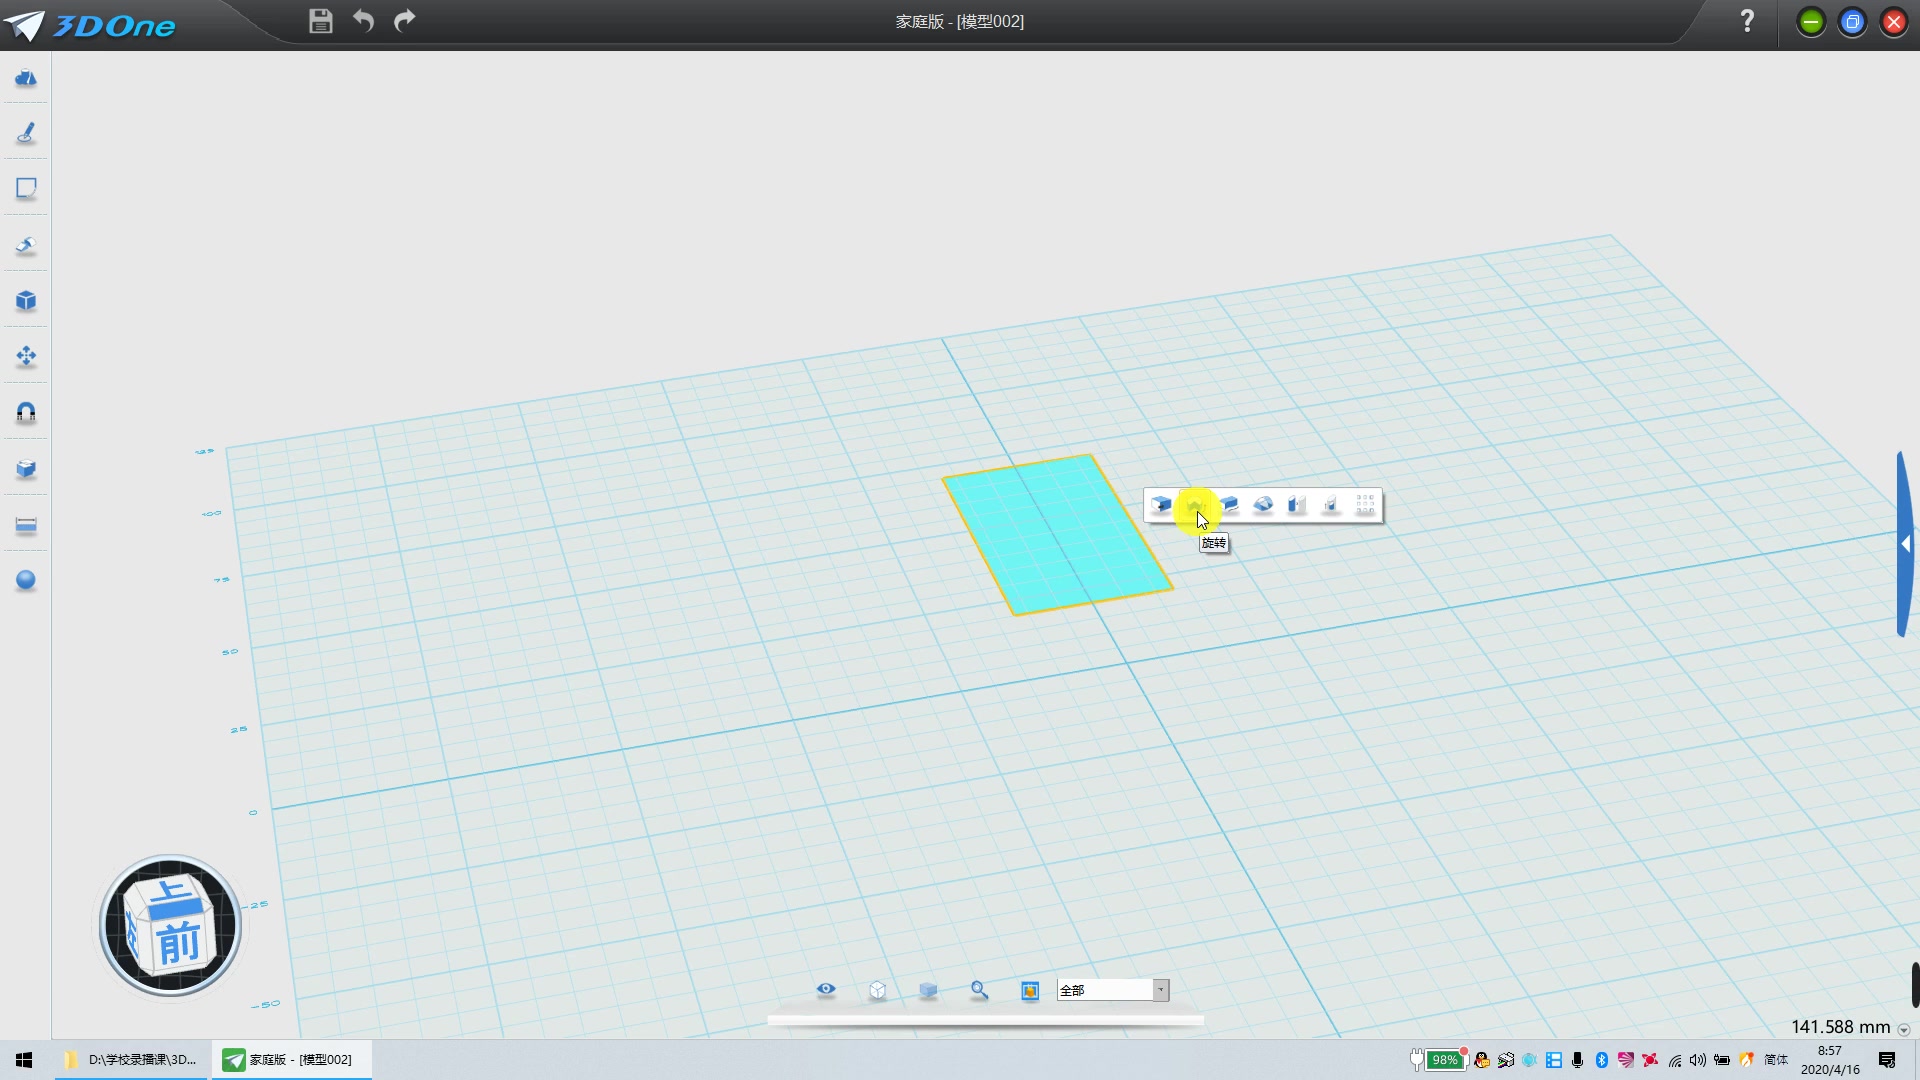This screenshot has width=1920, height=1080.
Task: Select the sketch drawing pen tool
Action: coord(26,133)
